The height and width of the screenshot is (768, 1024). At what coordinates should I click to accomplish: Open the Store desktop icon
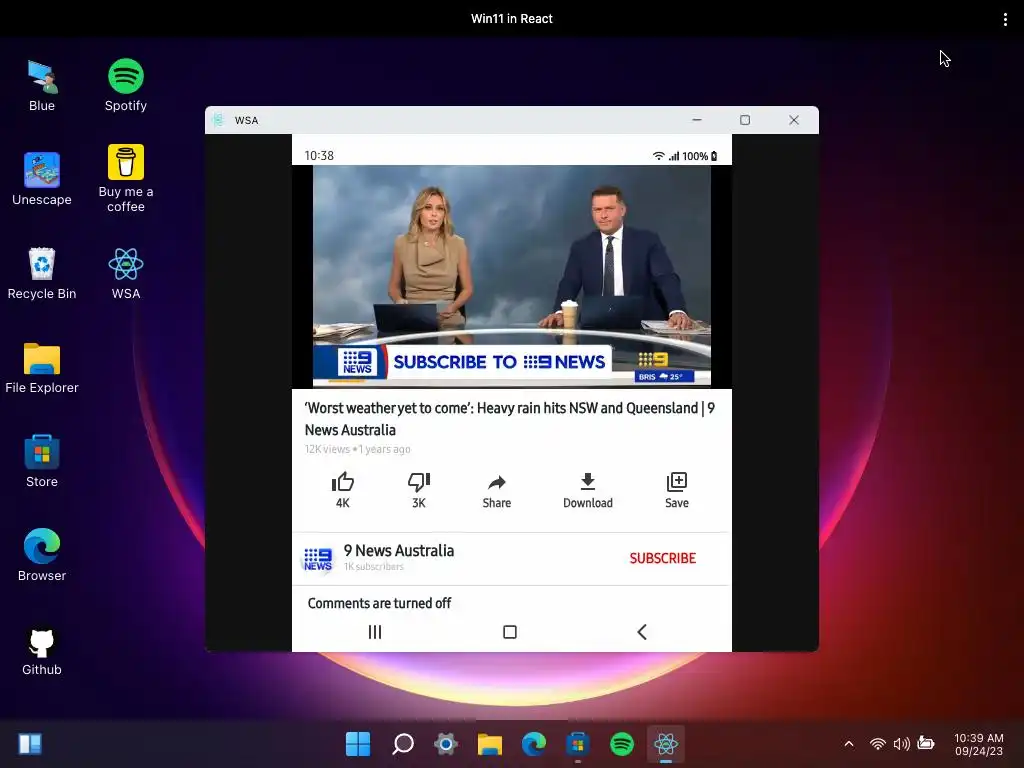[42, 462]
